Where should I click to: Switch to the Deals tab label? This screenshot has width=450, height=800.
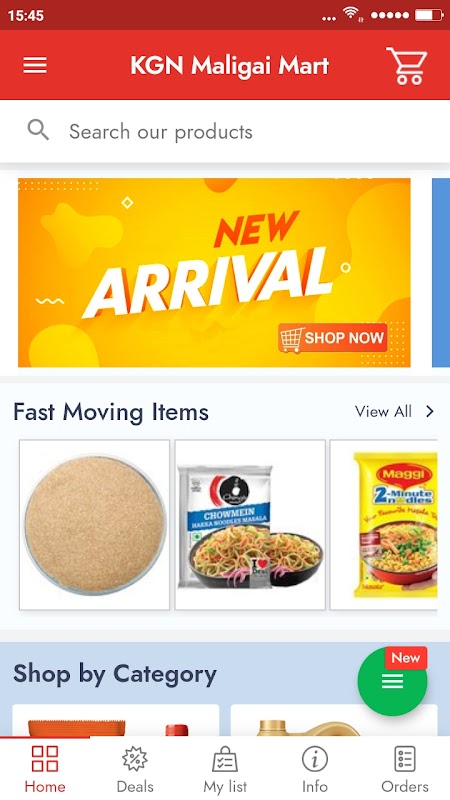coord(135,786)
